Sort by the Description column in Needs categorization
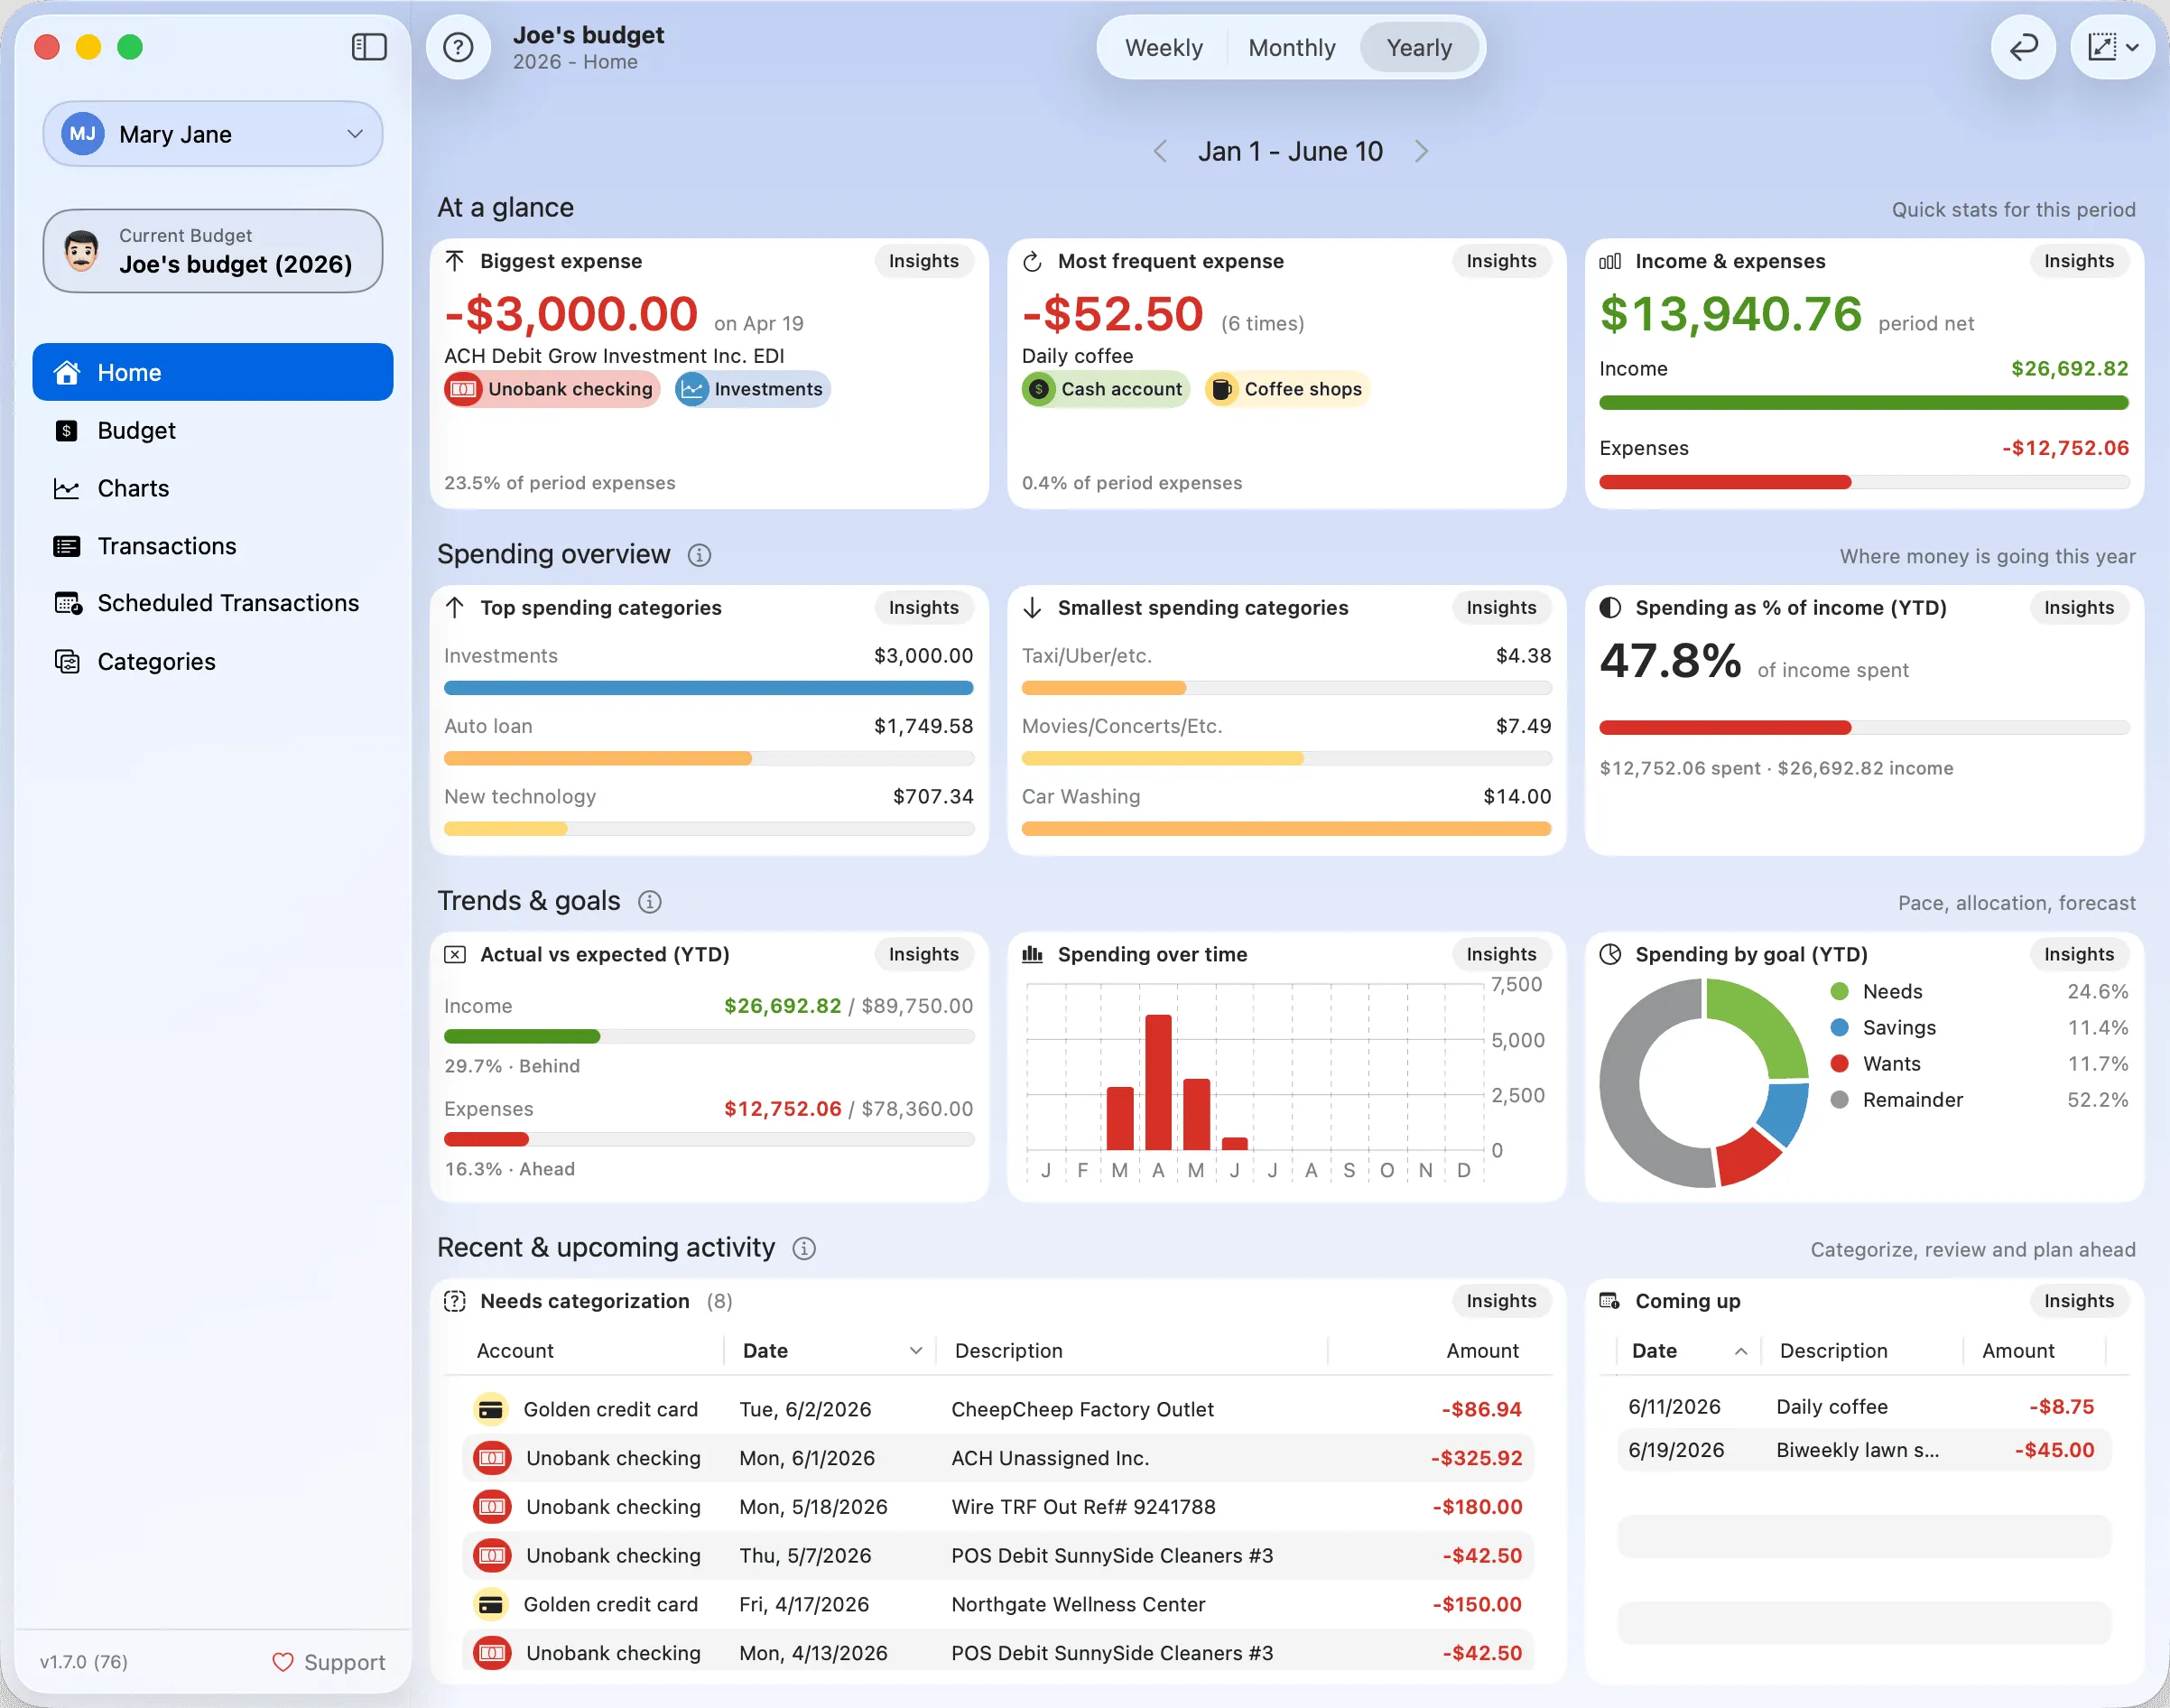2170x1708 pixels. coord(1131,1351)
